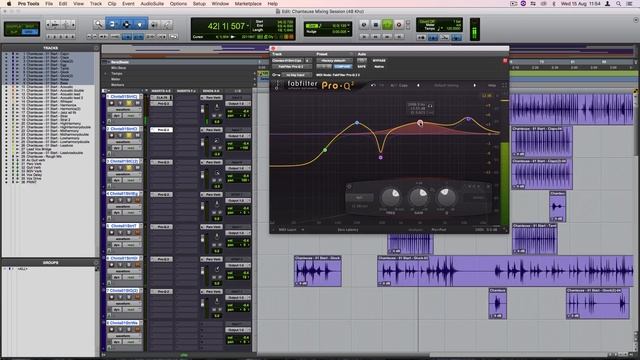Viewport: 640px width, 360px height.
Task: Open the AudioSuite menu
Action: 152,4
